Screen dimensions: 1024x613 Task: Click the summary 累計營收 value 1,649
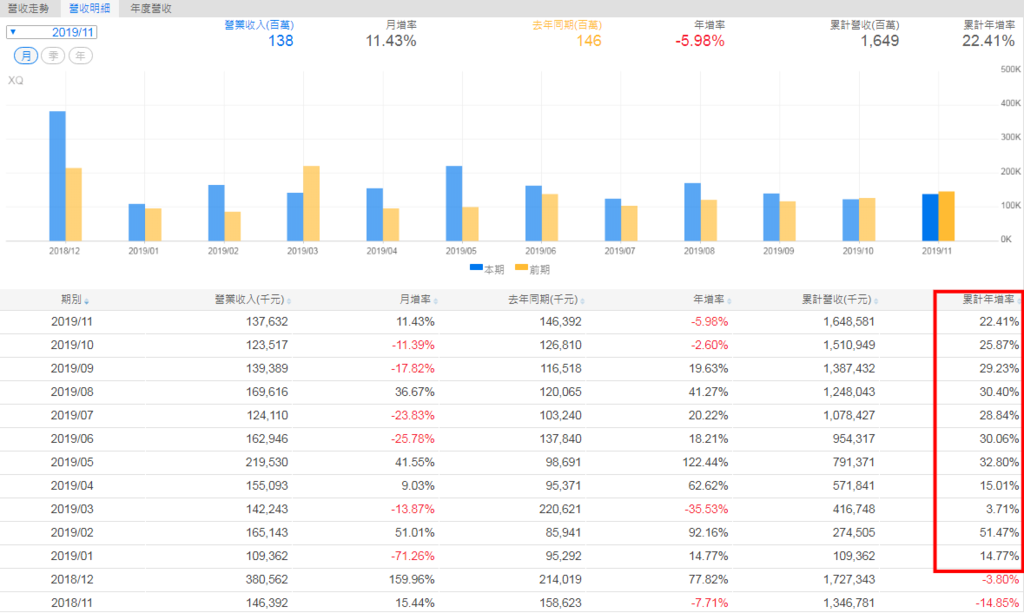tap(880, 41)
